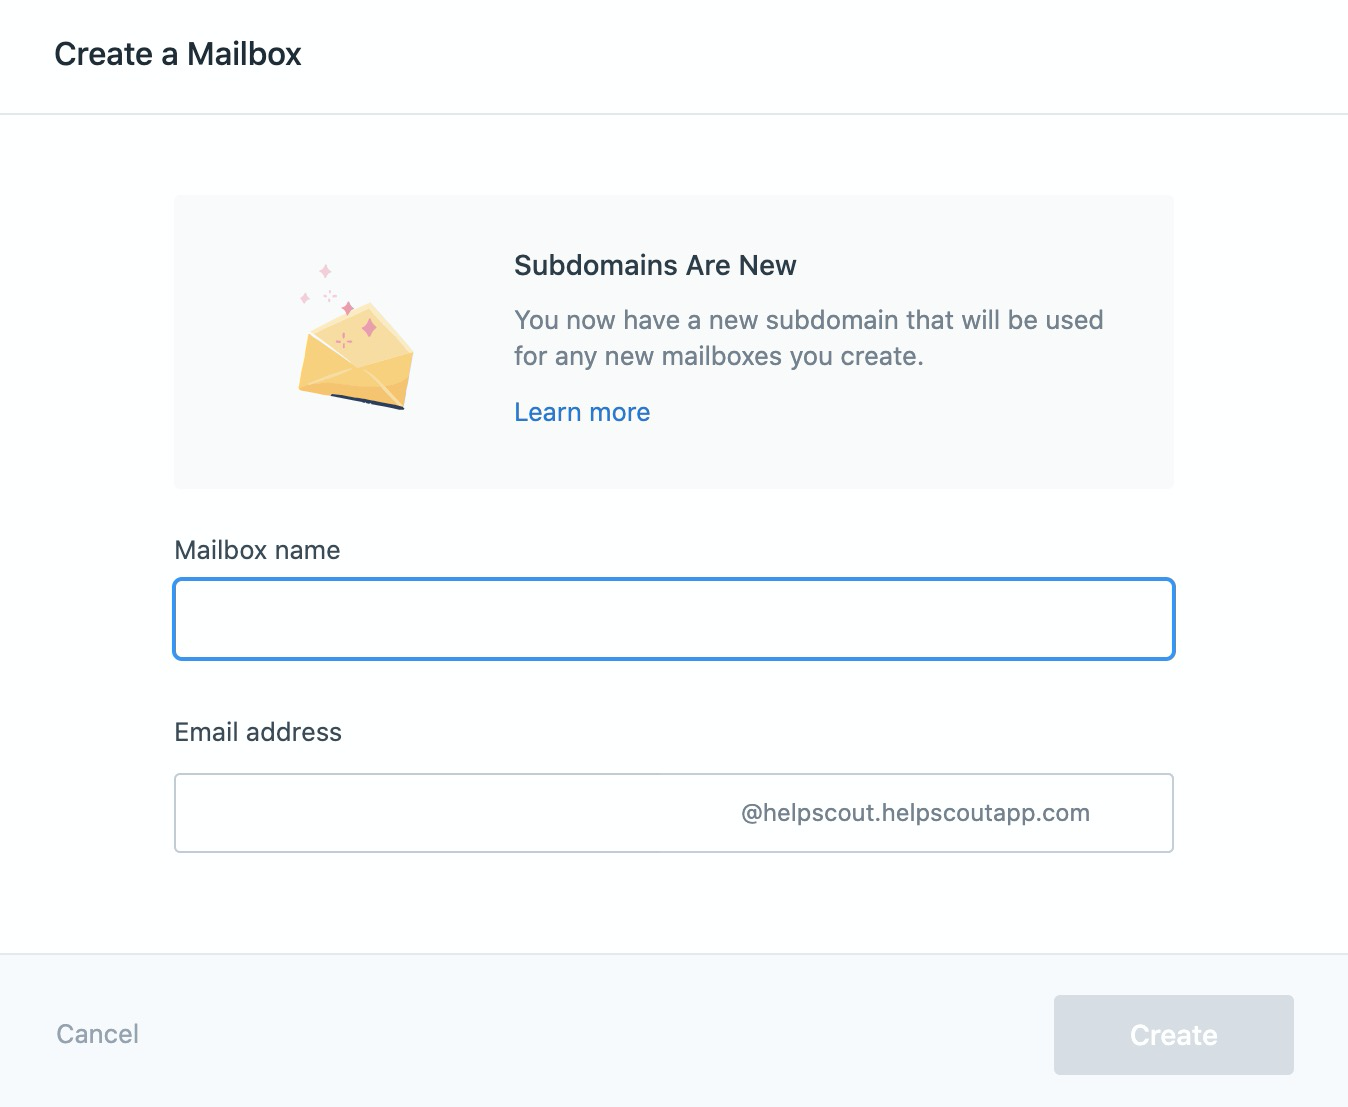Image resolution: width=1348 pixels, height=1107 pixels.
Task: Click the "Email address" field label
Action: [258, 732]
